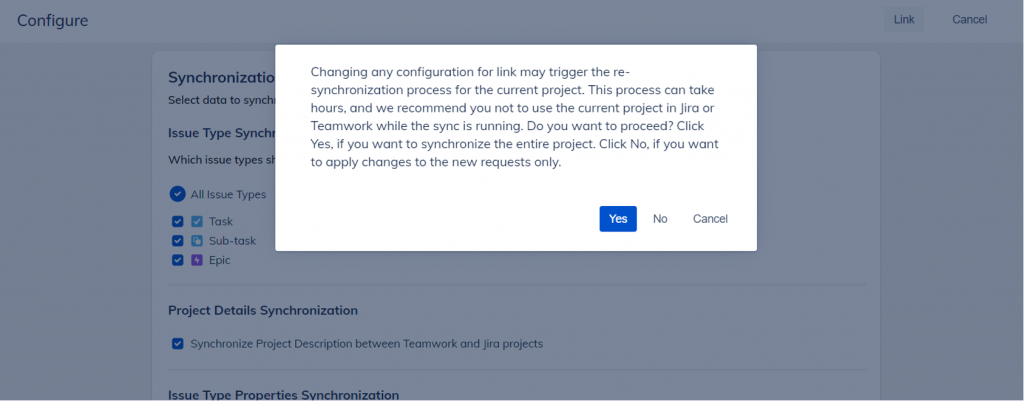1024x401 pixels.
Task: Click the blue Yes button in dialog
Action: [618, 219]
